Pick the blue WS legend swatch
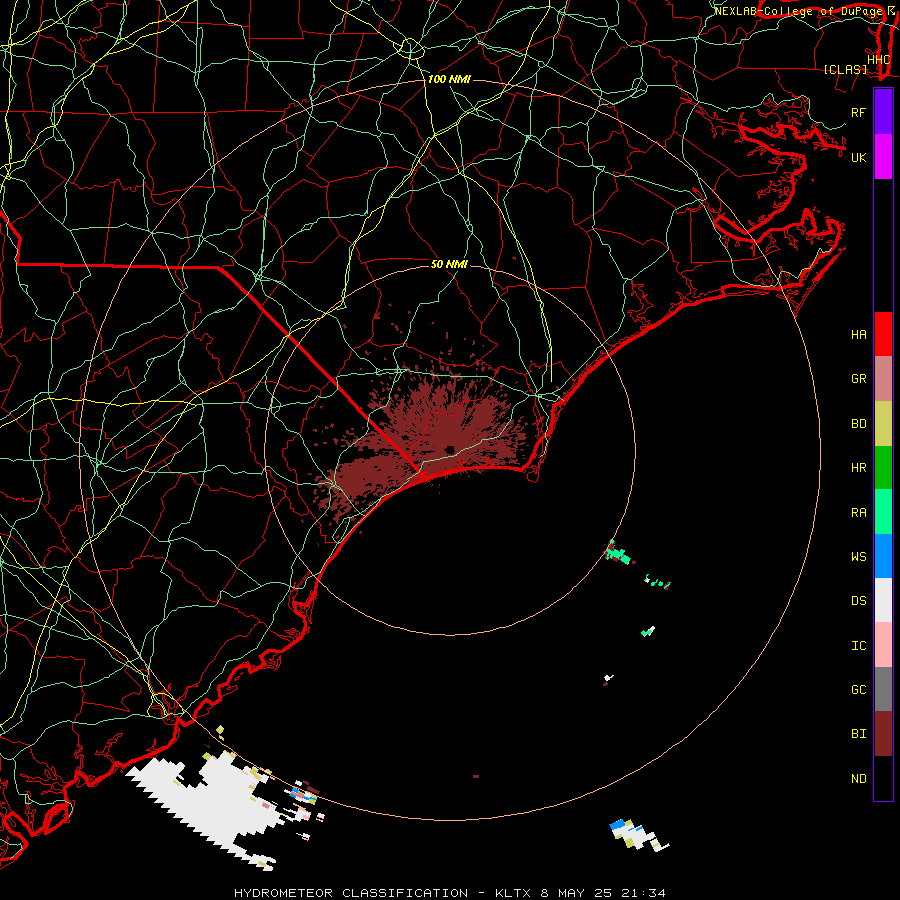Image resolution: width=900 pixels, height=900 pixels. (883, 556)
